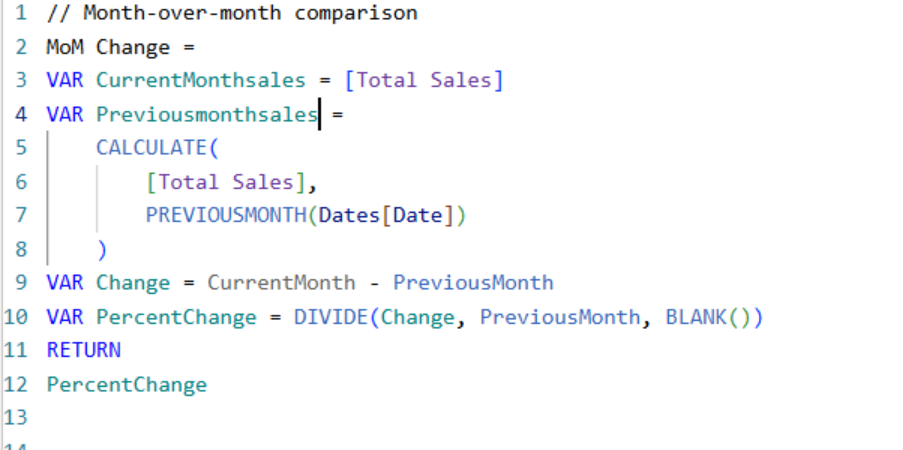Click the RETURN keyword
The height and width of the screenshot is (450, 903).
coord(83,350)
